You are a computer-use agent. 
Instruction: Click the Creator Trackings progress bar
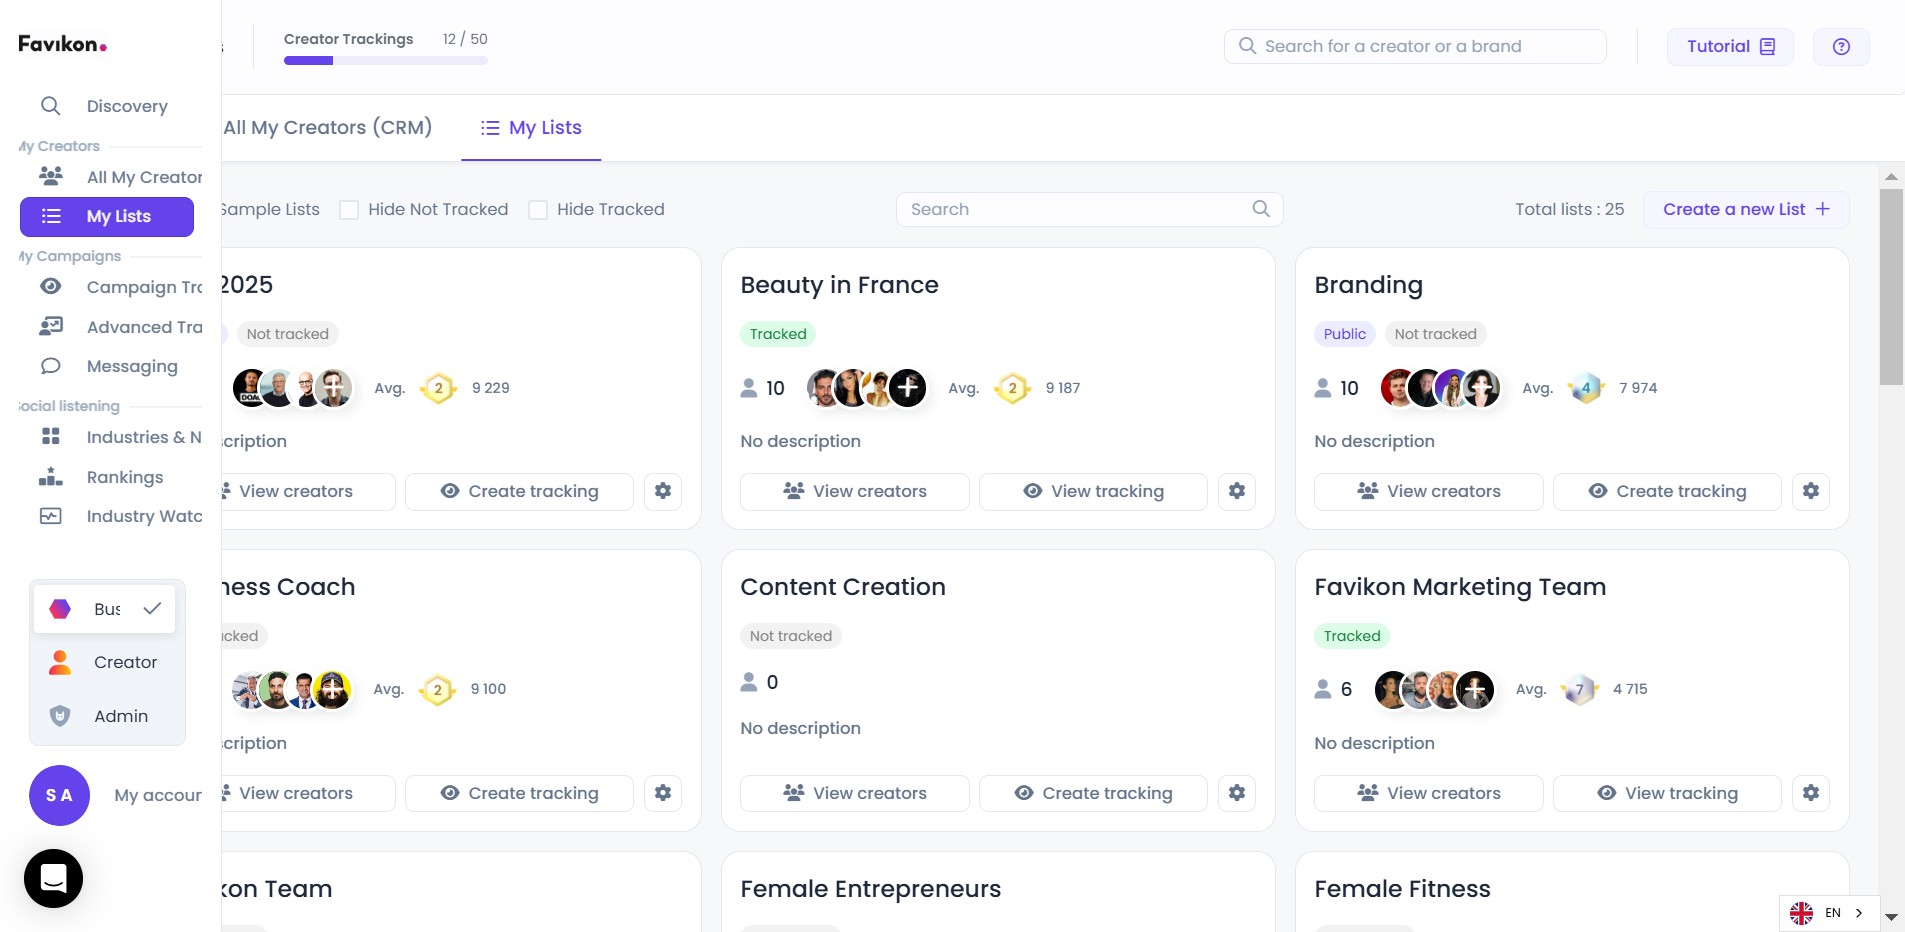point(385,61)
